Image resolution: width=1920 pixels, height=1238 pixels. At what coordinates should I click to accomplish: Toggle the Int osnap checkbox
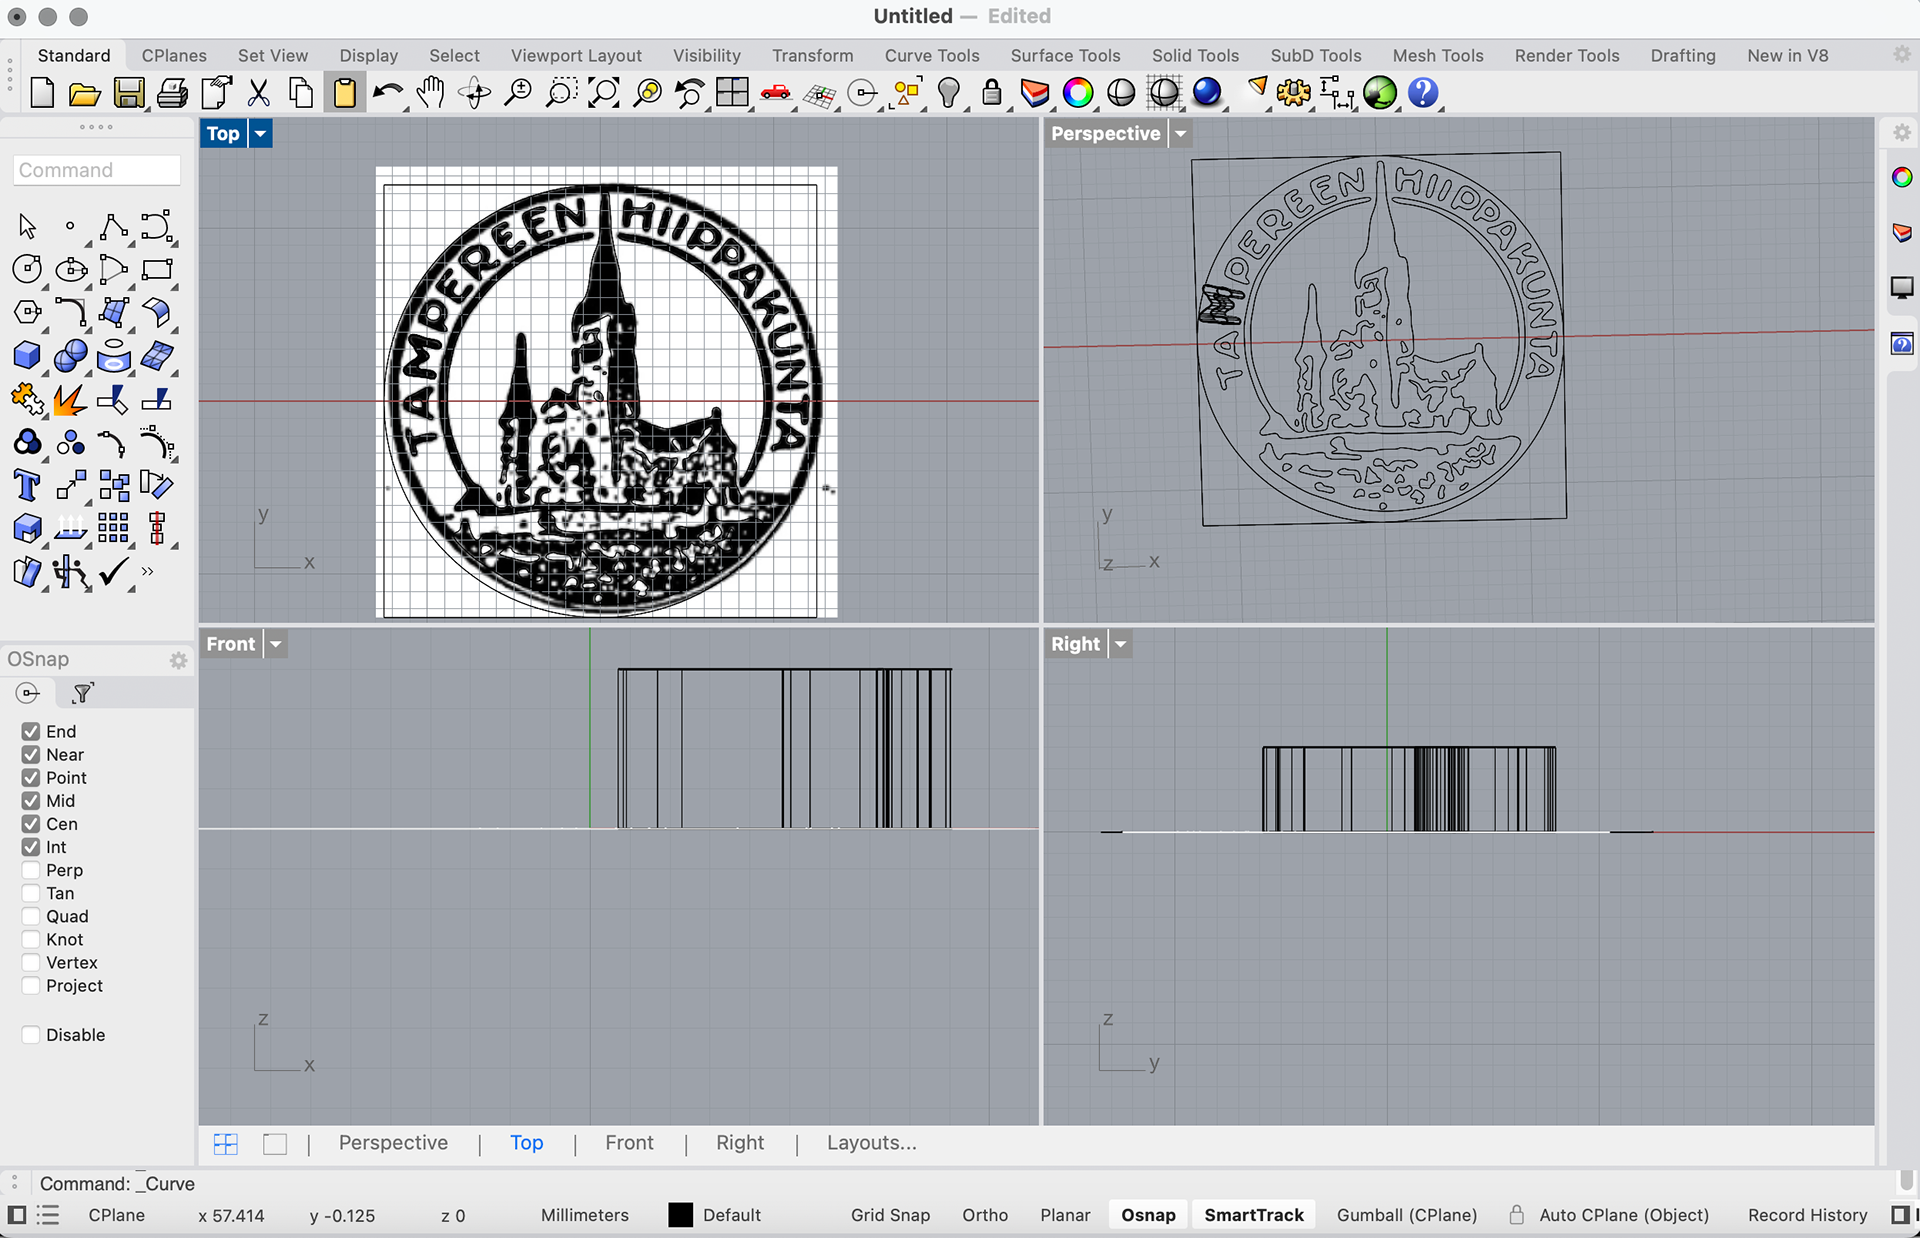pos(31,846)
